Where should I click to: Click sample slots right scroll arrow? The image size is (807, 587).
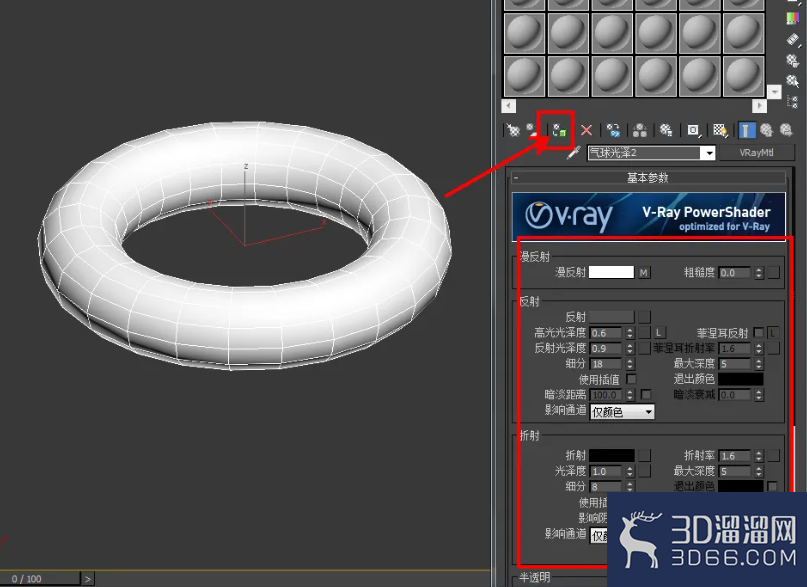click(x=759, y=105)
